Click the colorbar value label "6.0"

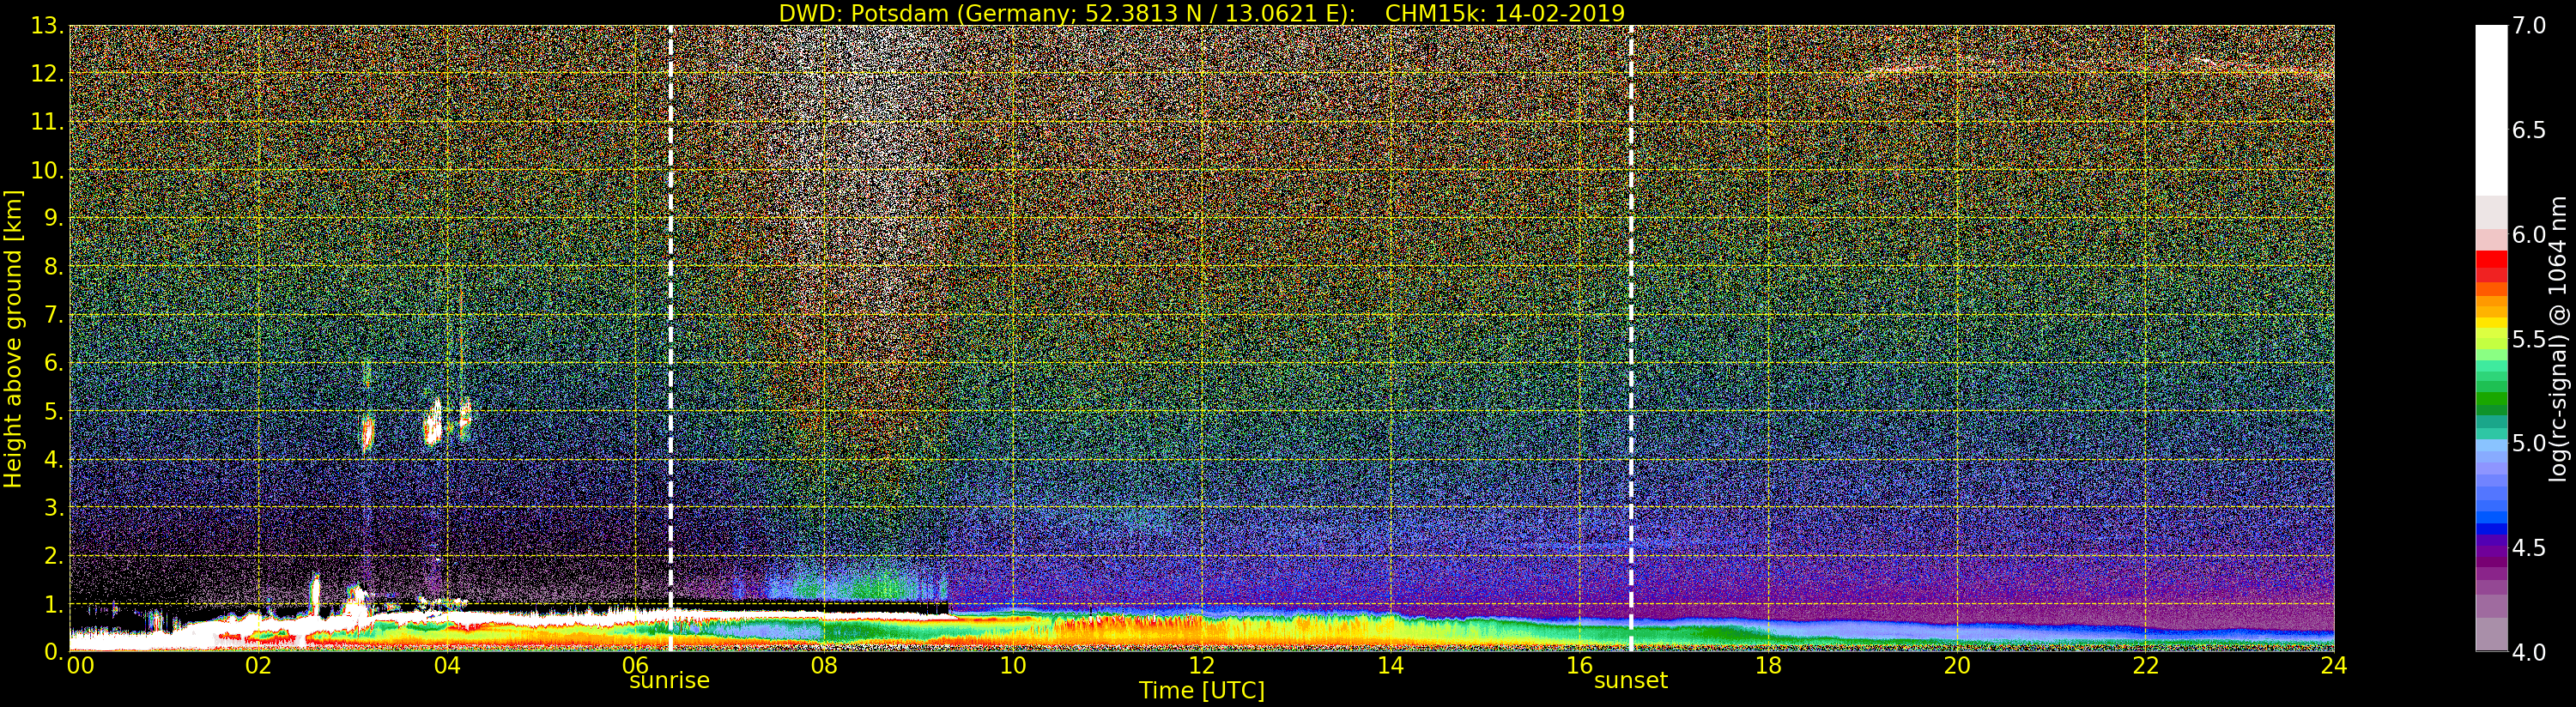2529,235
